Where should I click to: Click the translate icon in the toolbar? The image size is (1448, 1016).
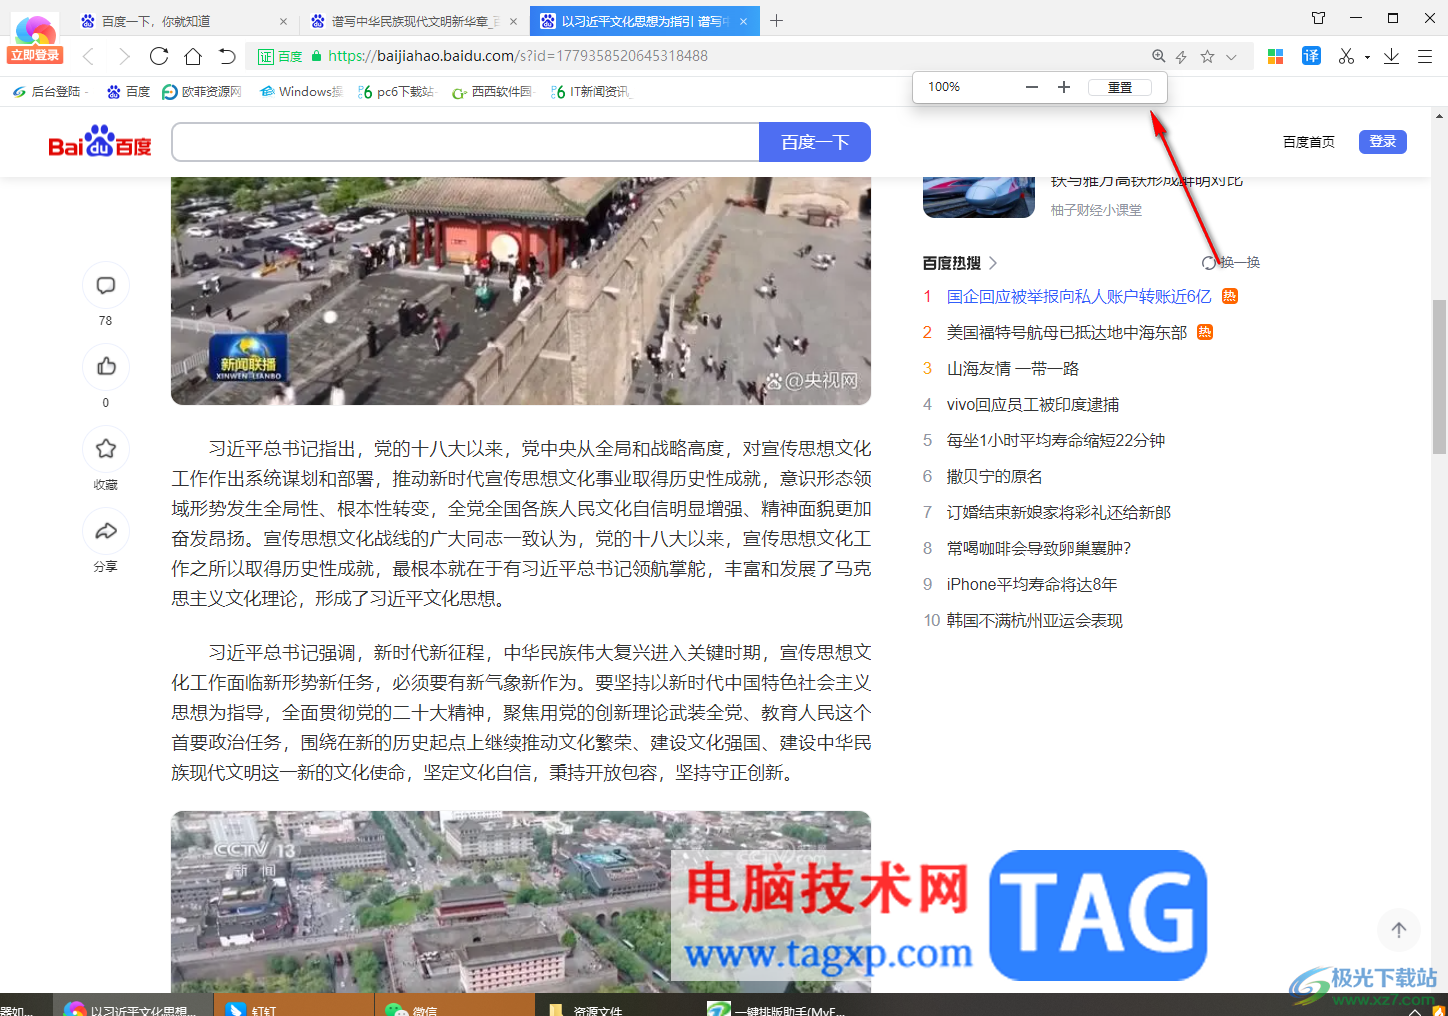point(1311,56)
